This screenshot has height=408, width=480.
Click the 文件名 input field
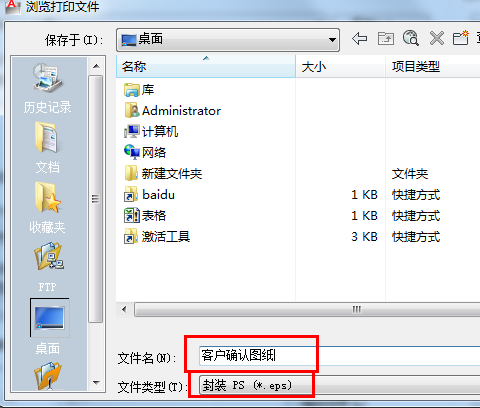pos(339,356)
